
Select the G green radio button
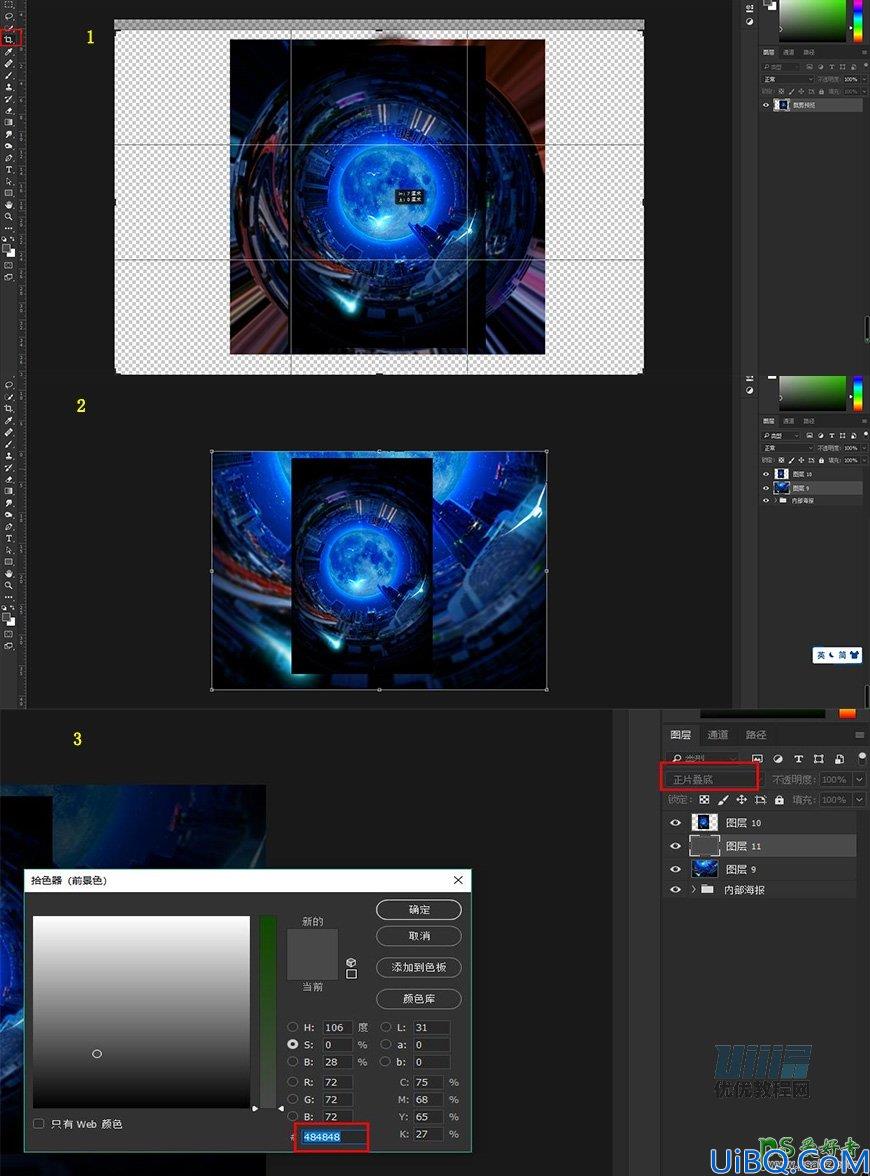click(x=292, y=1100)
